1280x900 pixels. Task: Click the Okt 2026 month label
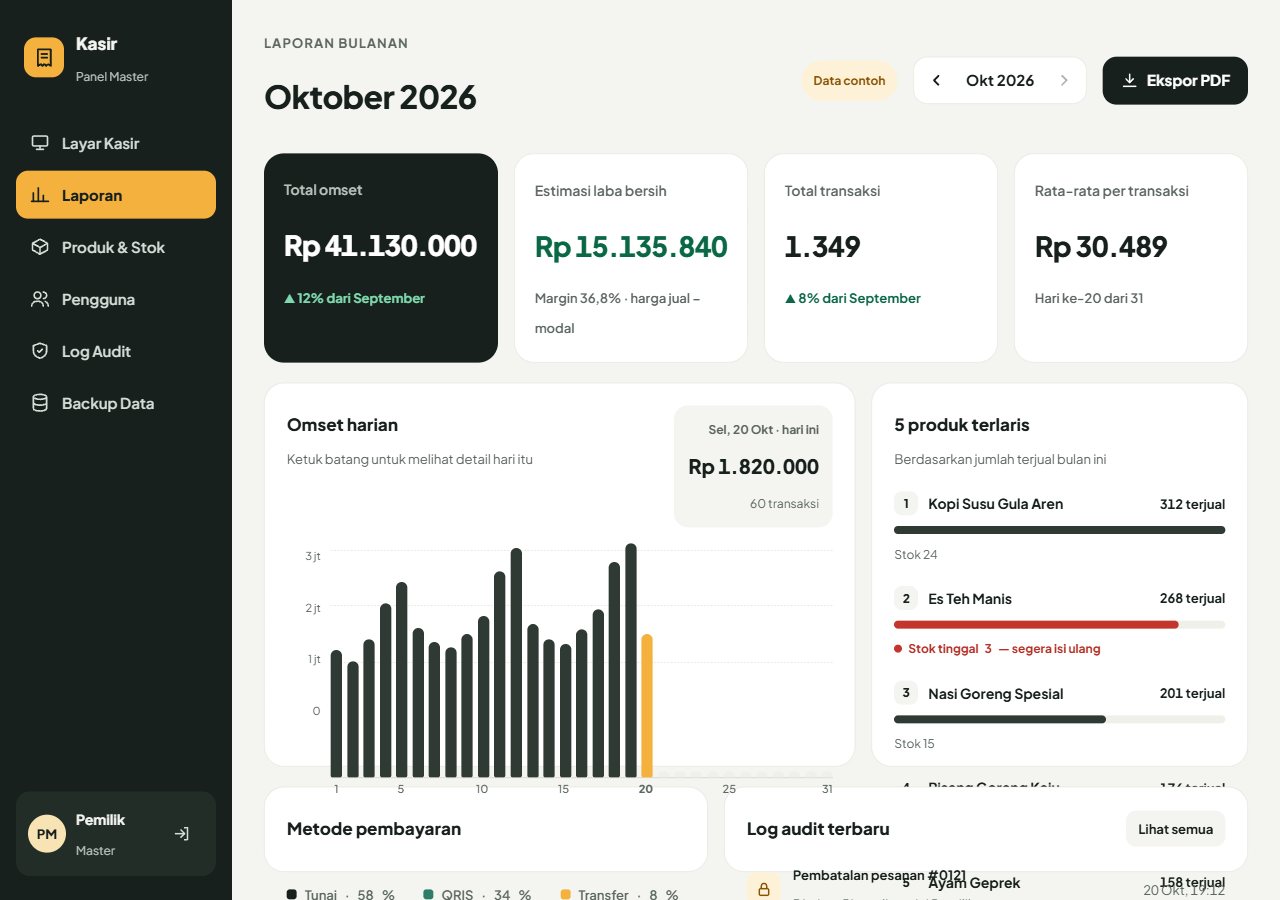tap(1000, 80)
